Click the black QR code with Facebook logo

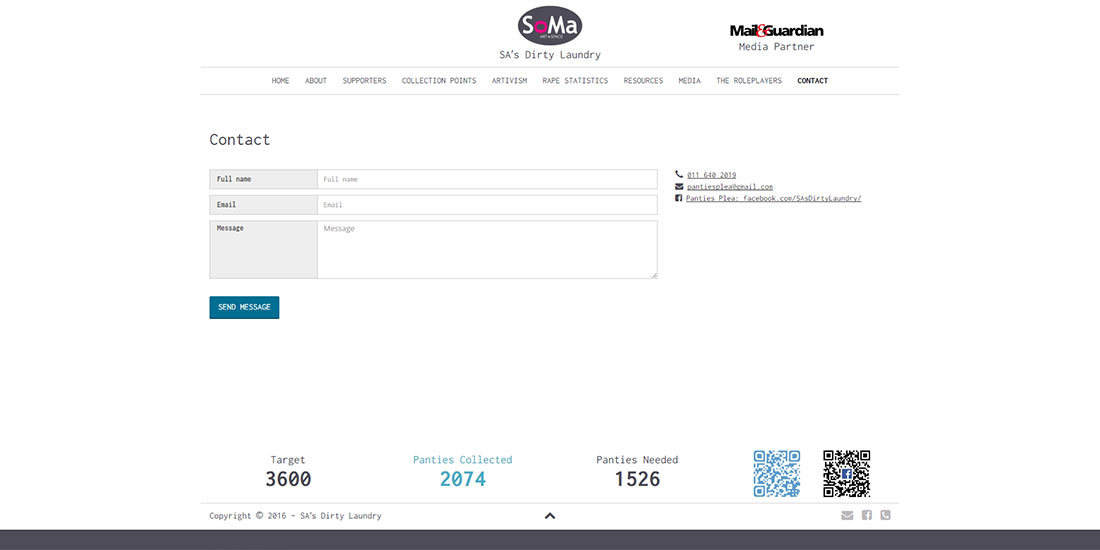(846, 474)
